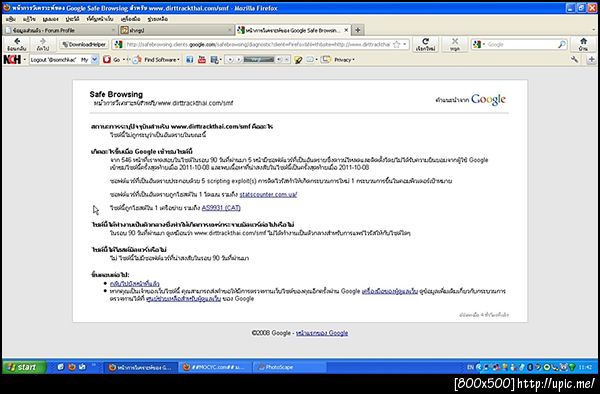Screen dimensions: 600x394
Task: Go to the home page via house icon
Action: 583,44
